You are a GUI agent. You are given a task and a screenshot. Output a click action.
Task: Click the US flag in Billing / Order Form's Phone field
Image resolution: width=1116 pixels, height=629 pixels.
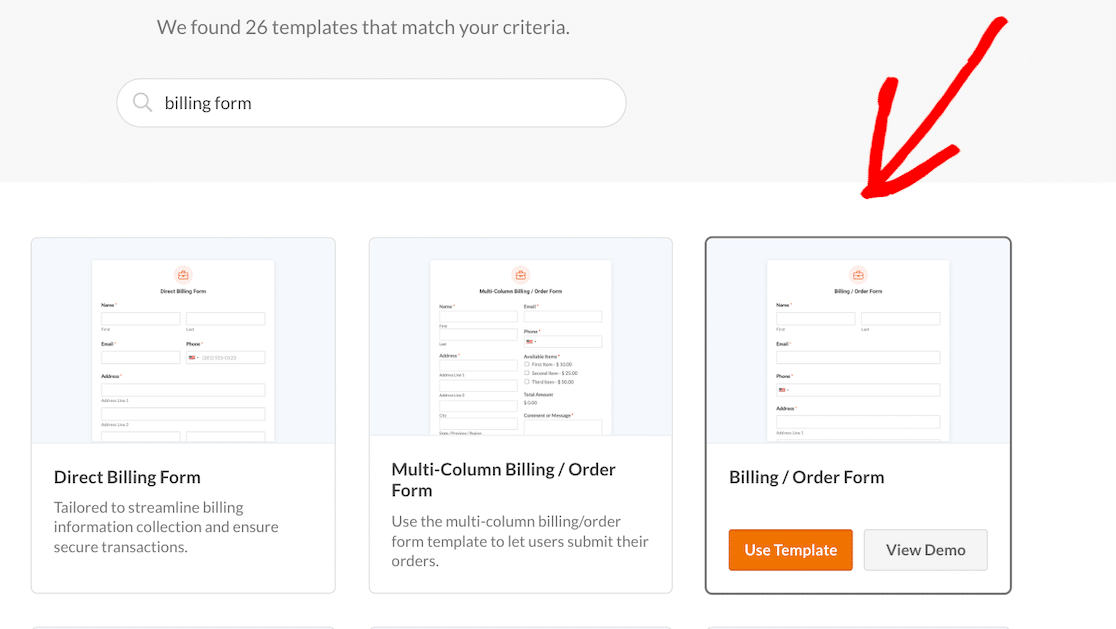coord(781,389)
